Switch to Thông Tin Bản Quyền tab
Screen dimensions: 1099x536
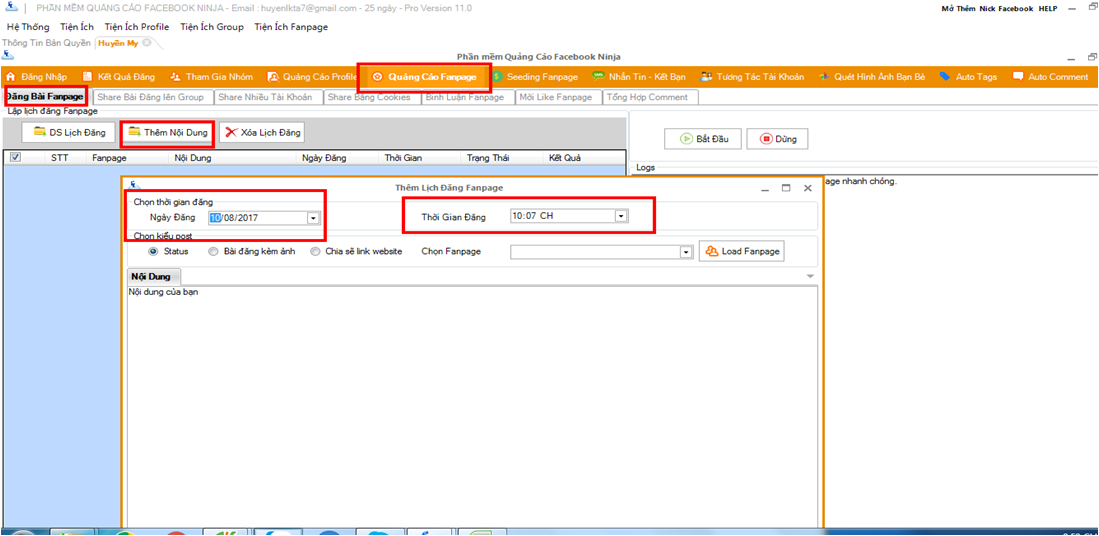tap(46, 43)
